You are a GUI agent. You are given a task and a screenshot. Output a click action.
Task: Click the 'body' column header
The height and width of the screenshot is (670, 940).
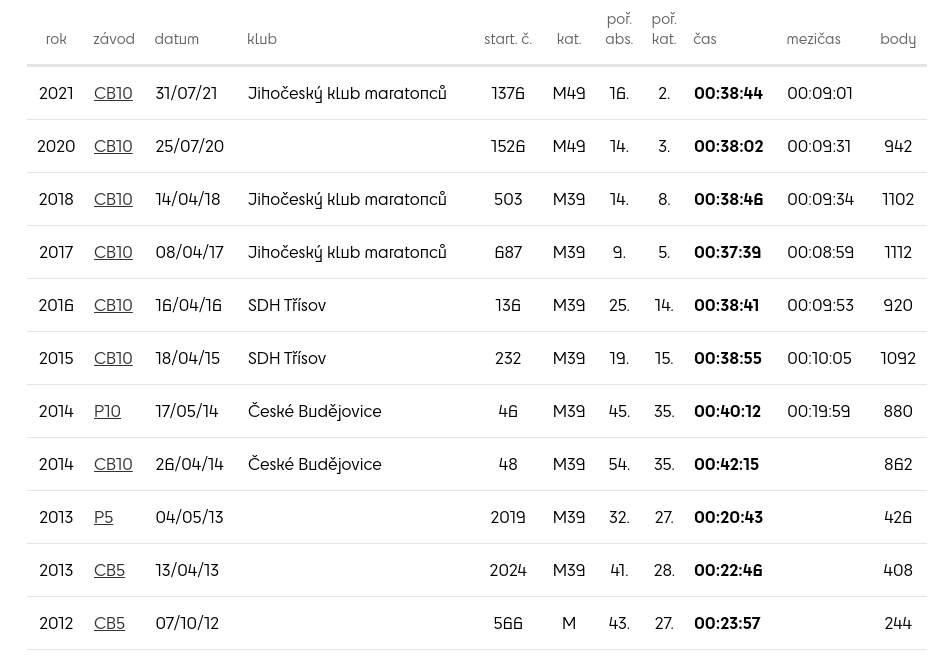898,40
